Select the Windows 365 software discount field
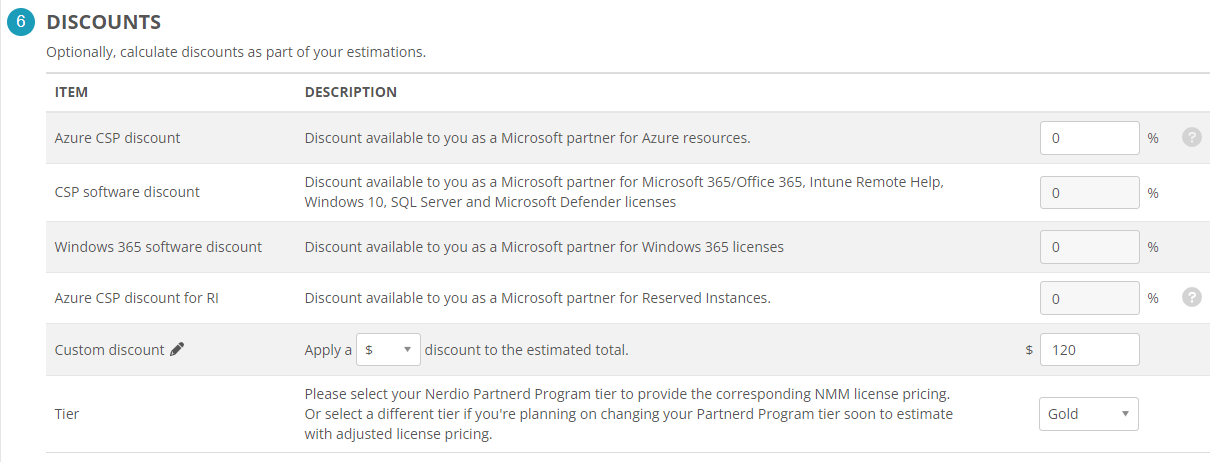 coord(1089,247)
